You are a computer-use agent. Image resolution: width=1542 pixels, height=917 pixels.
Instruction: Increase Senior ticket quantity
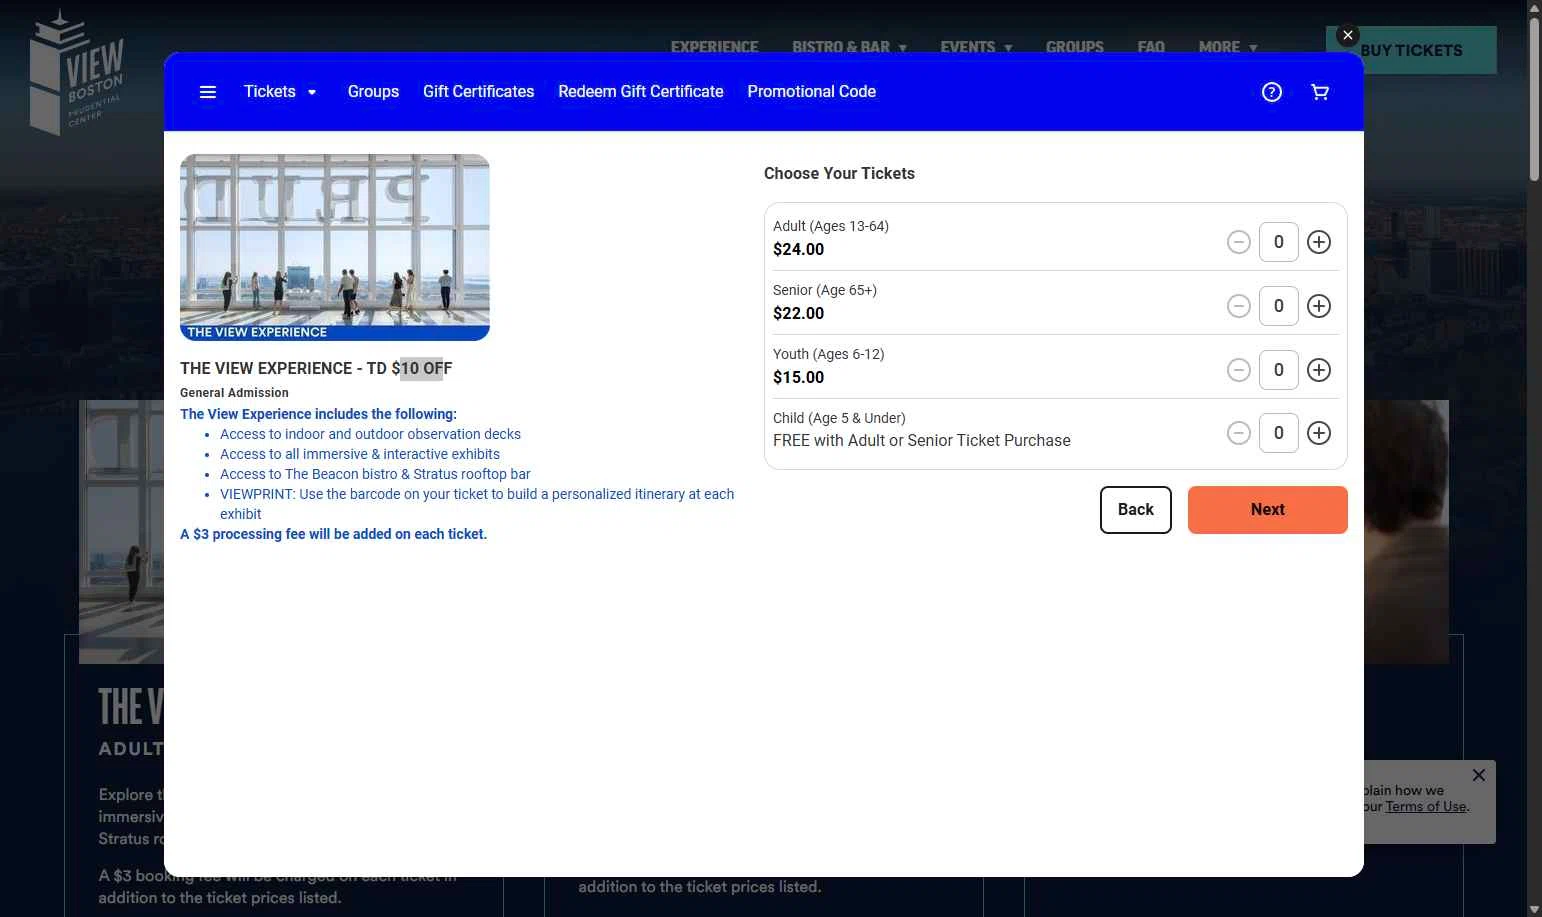1319,306
